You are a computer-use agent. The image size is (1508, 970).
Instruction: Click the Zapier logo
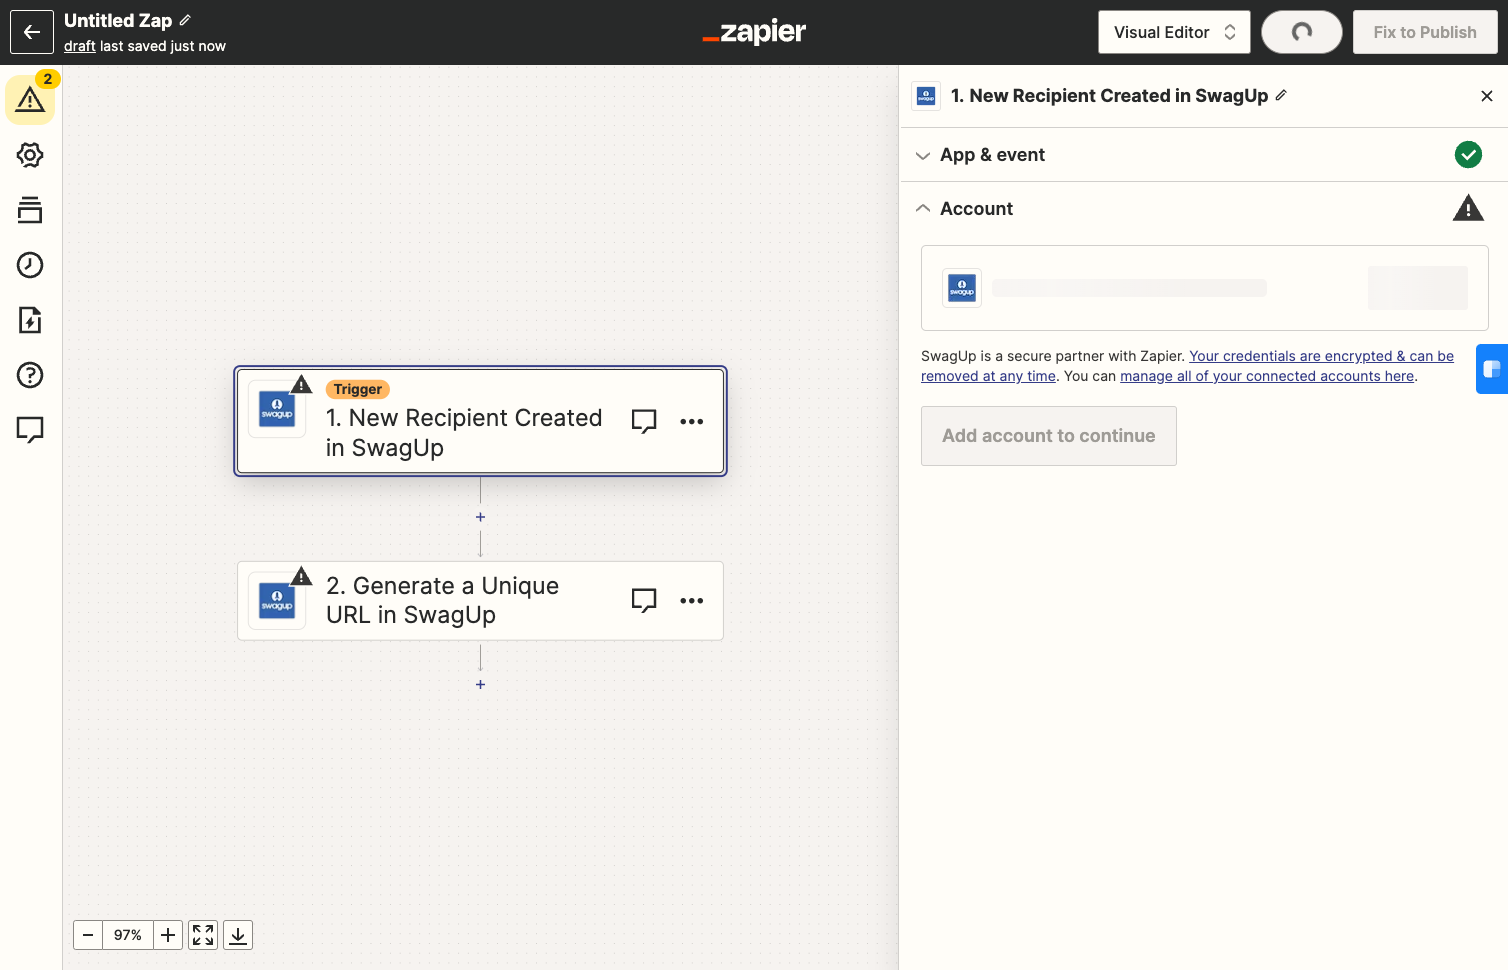[x=754, y=32]
